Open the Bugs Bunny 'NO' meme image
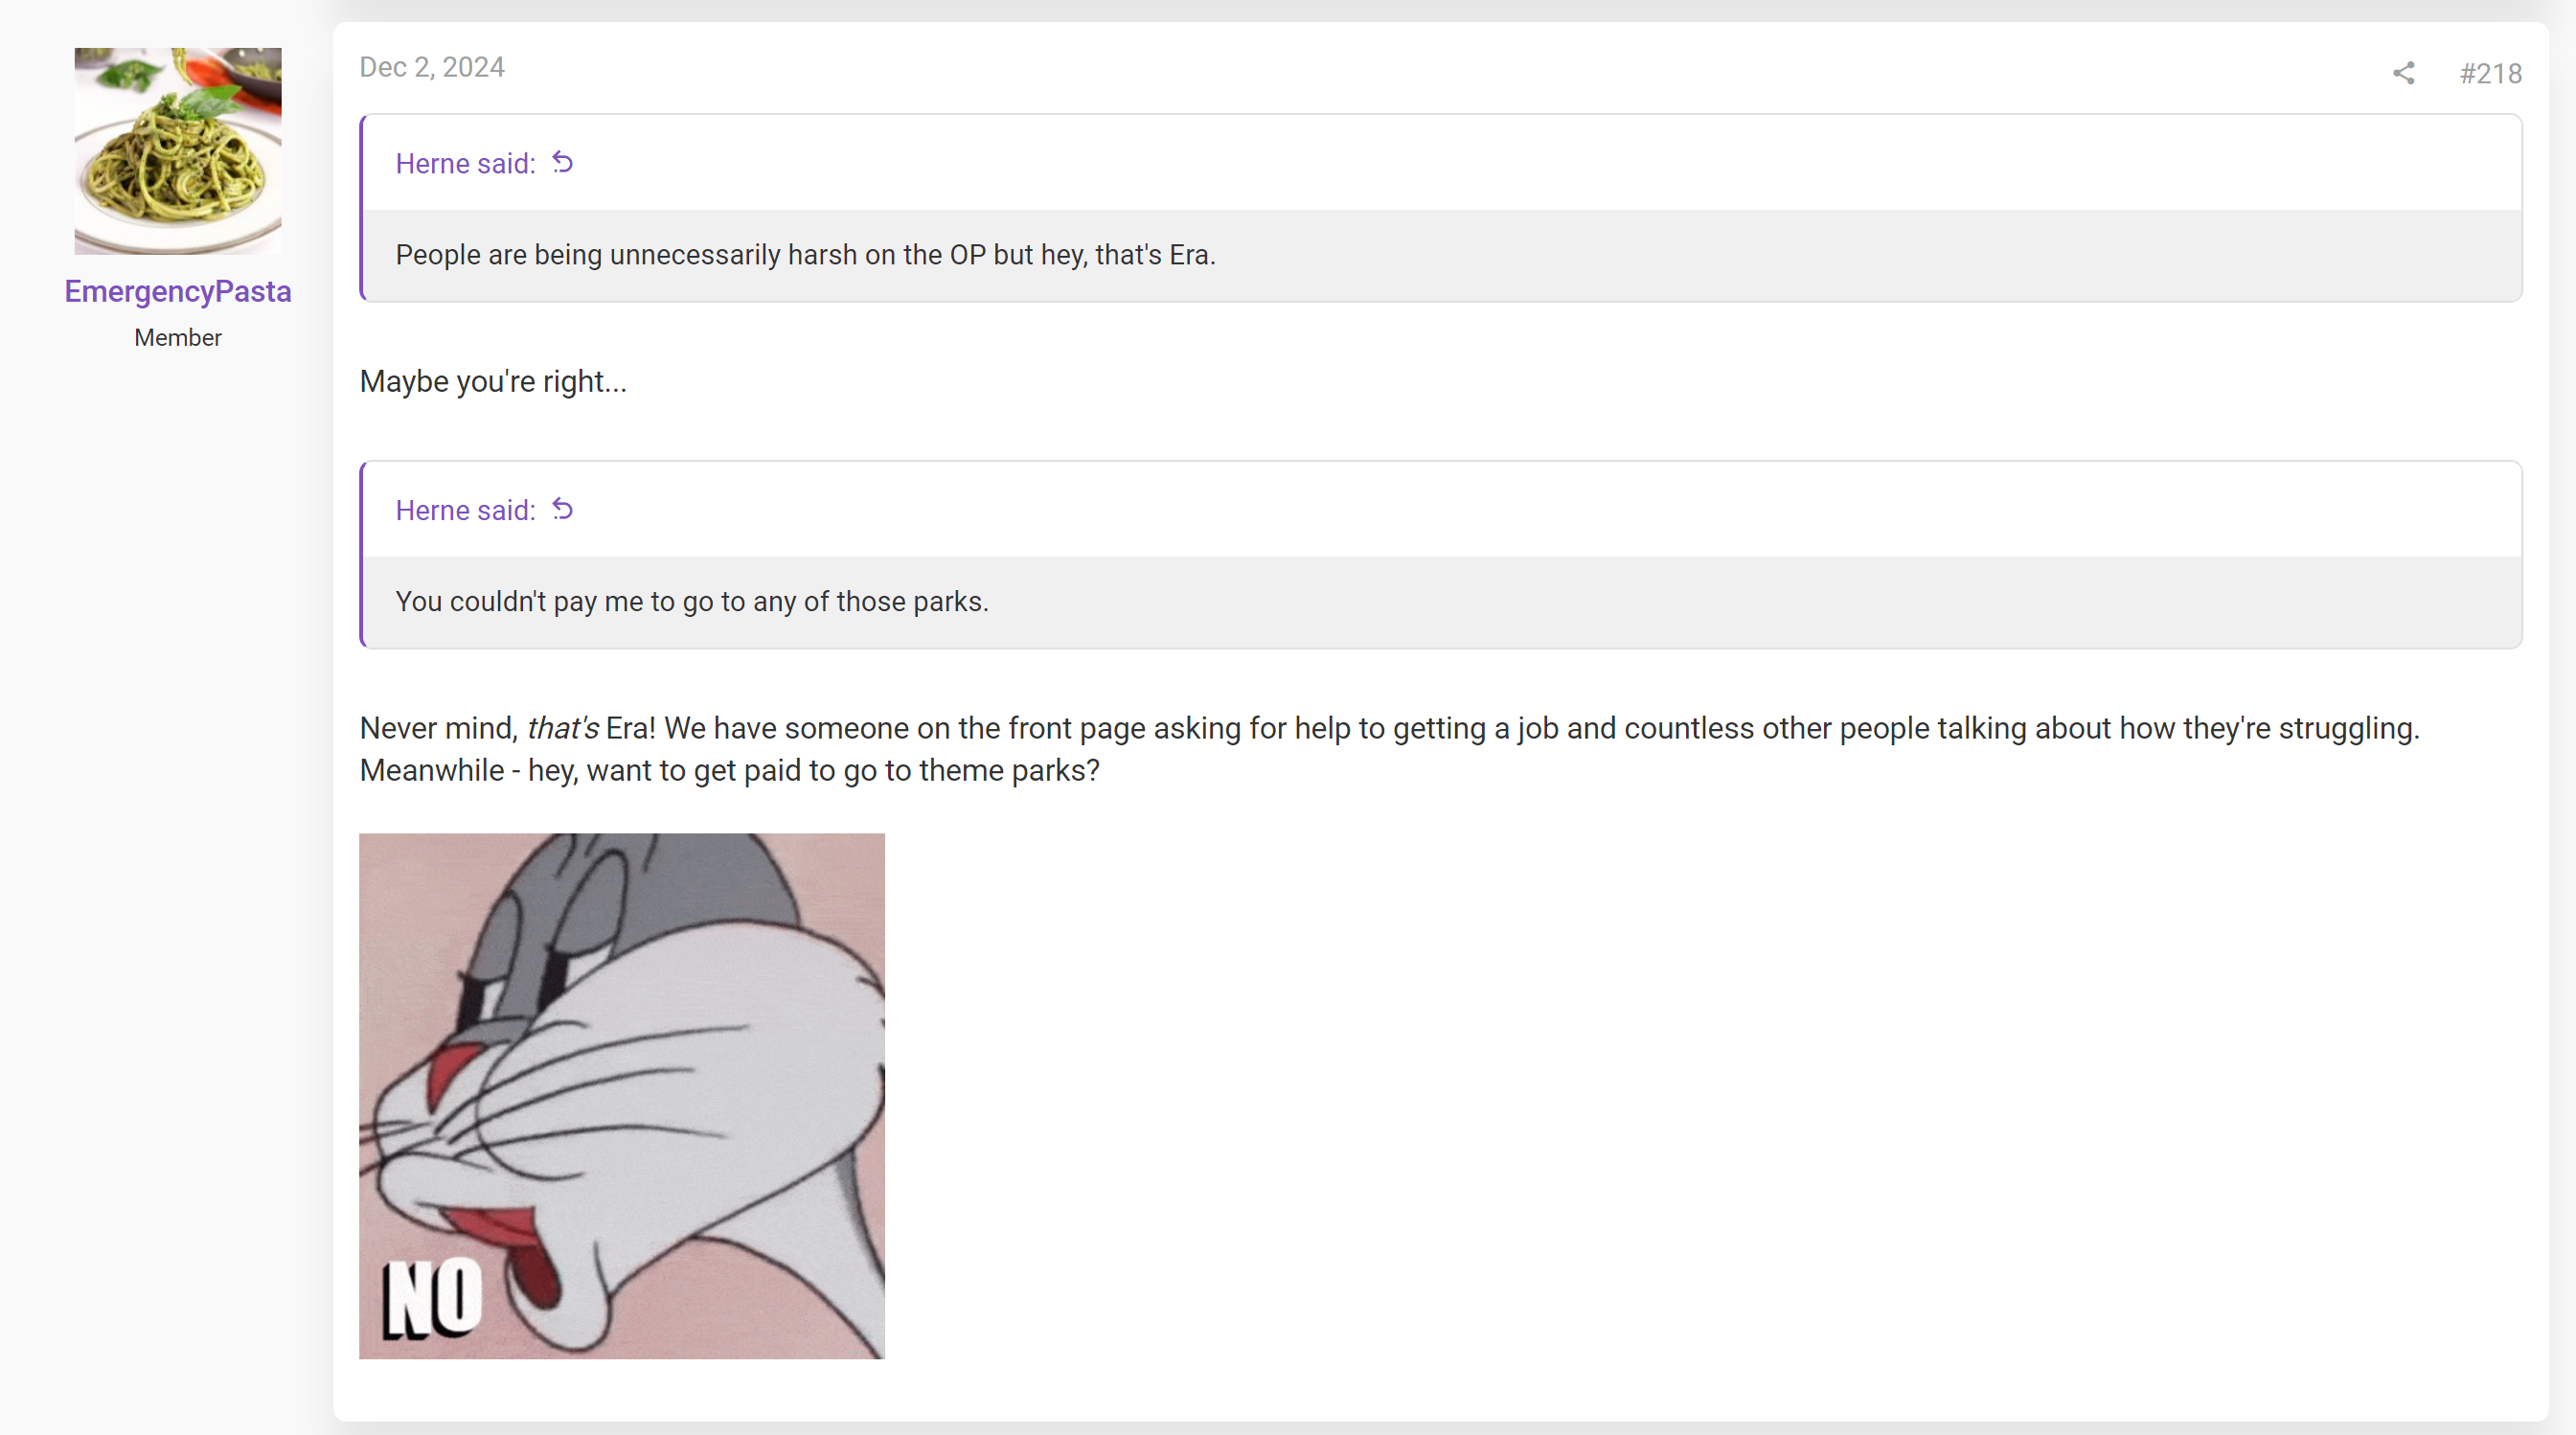The height and width of the screenshot is (1435, 2576). 622,1095
